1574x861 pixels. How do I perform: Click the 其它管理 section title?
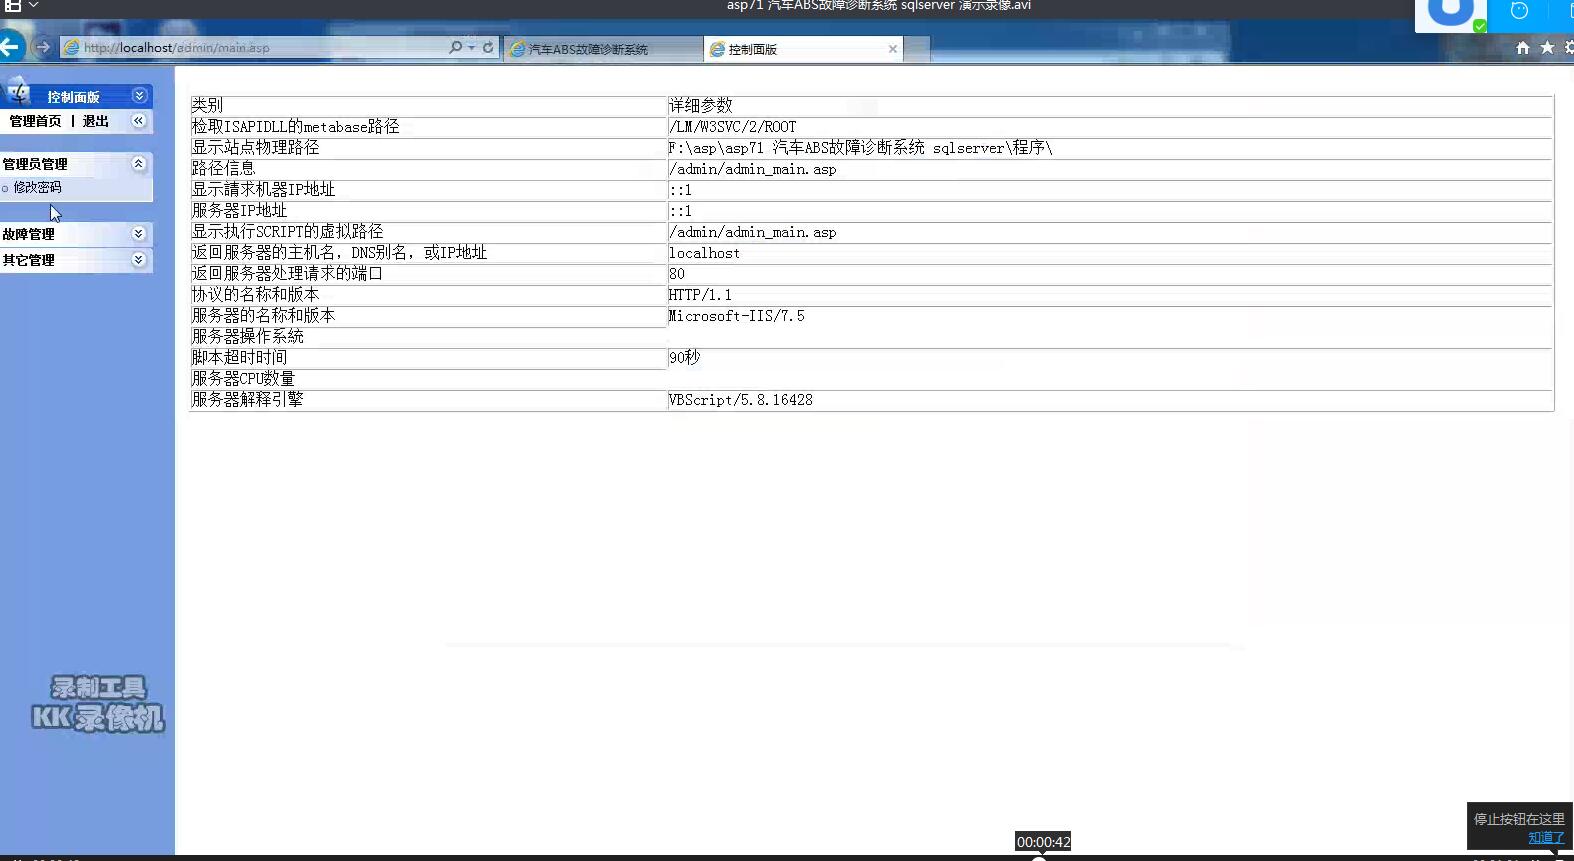pyautogui.click(x=28, y=260)
